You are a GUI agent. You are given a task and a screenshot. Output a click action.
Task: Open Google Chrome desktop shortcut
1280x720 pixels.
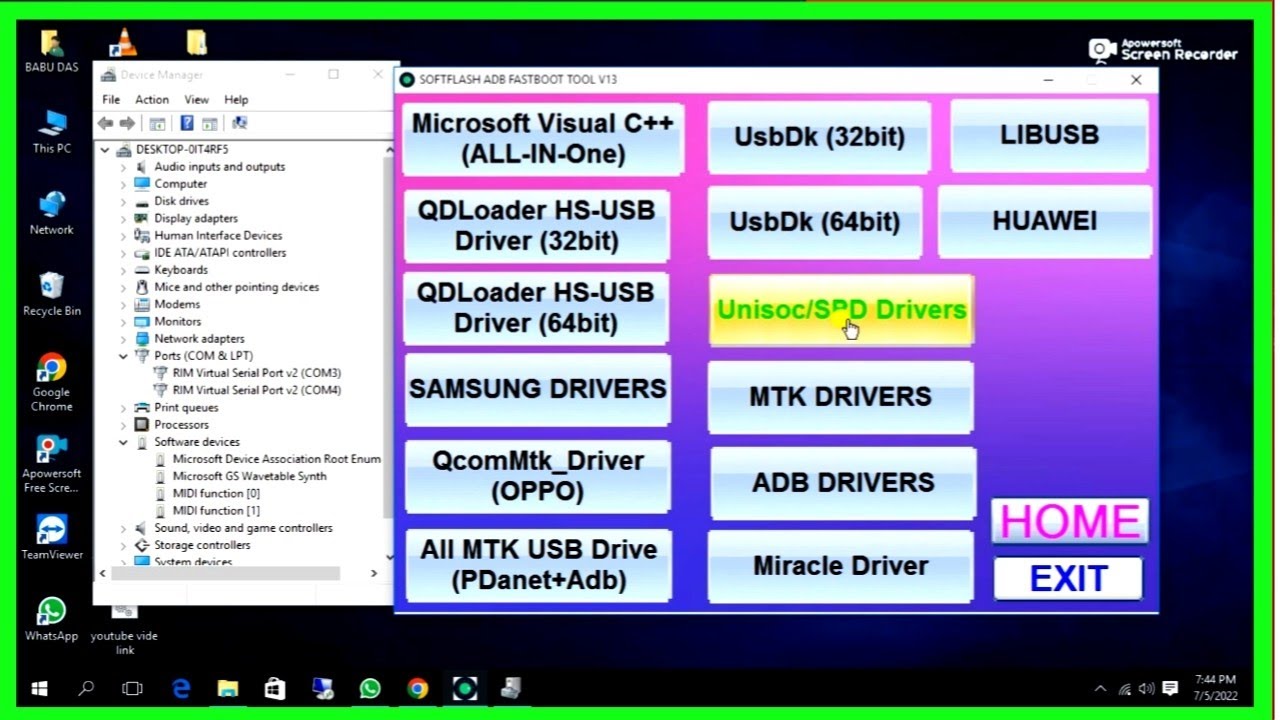coord(51,382)
